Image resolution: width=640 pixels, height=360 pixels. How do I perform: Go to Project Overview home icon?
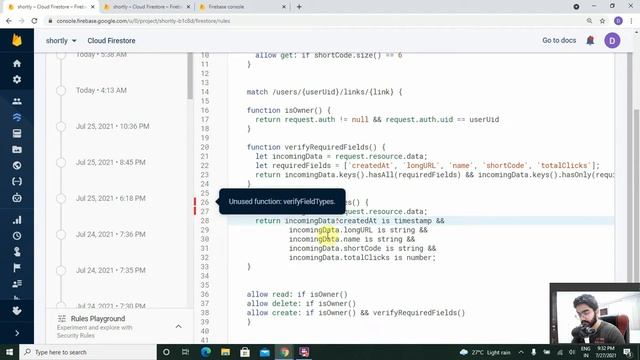17,63
